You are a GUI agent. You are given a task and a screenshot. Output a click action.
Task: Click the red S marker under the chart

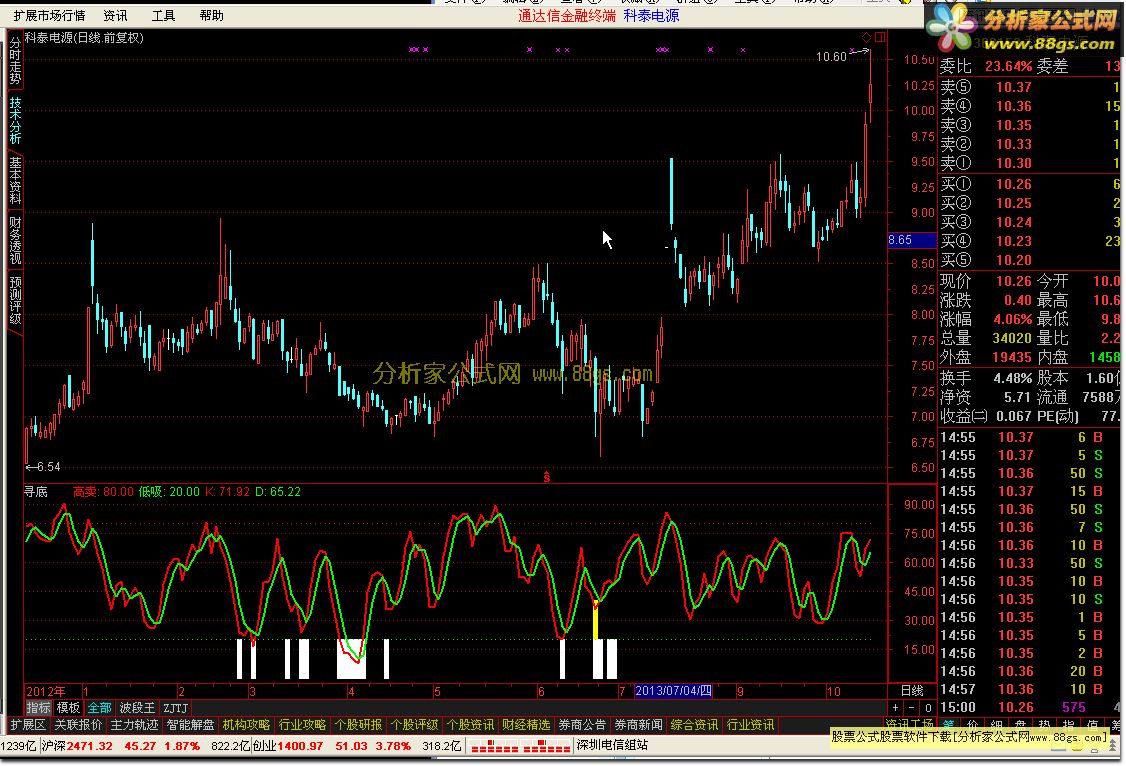[546, 477]
